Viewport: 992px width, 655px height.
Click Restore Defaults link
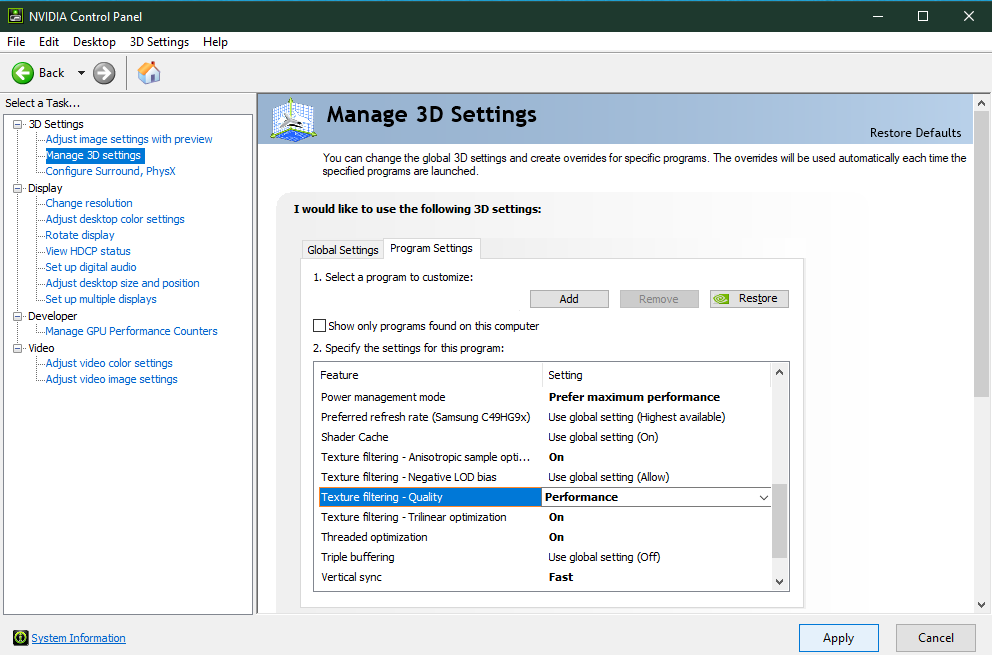(x=915, y=133)
